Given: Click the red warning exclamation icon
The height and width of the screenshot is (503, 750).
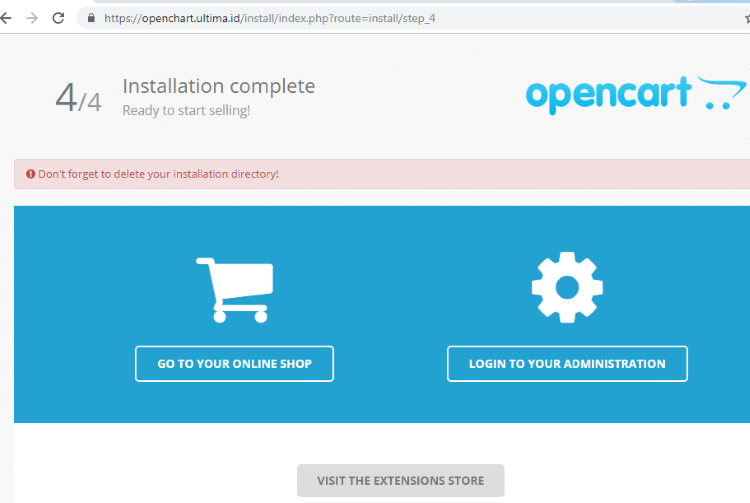Looking at the screenshot, I should 31,174.
